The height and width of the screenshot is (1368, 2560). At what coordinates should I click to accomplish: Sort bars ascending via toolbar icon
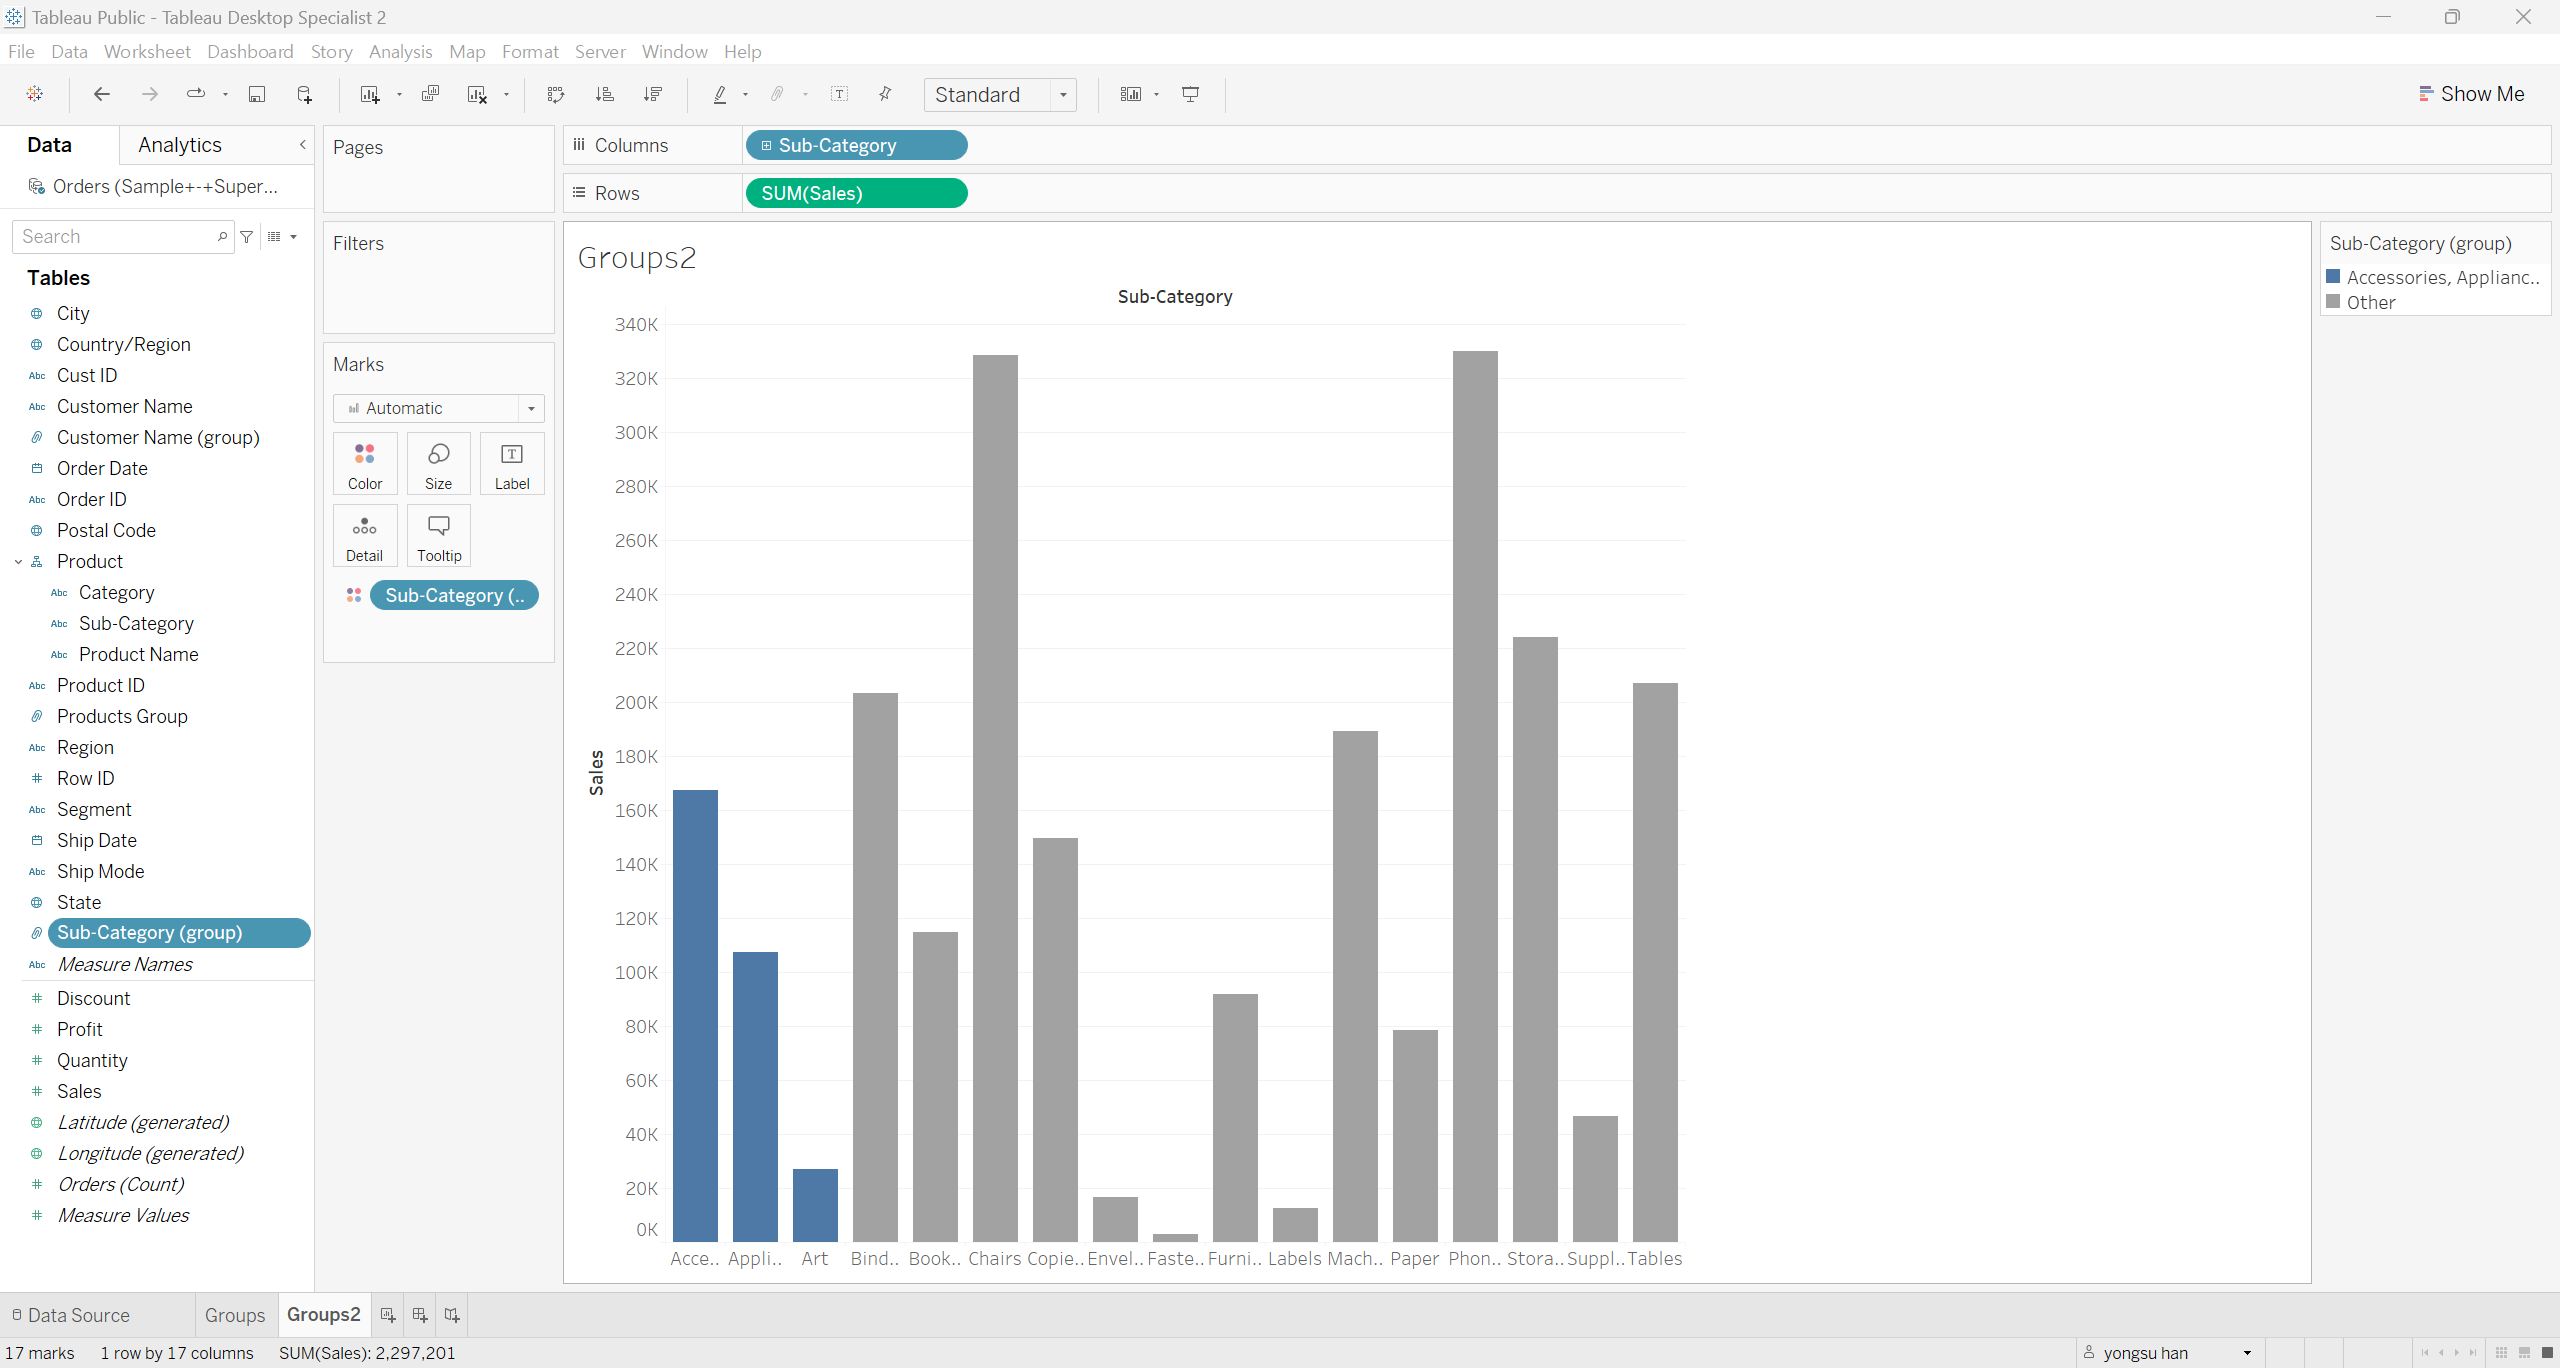tap(604, 94)
